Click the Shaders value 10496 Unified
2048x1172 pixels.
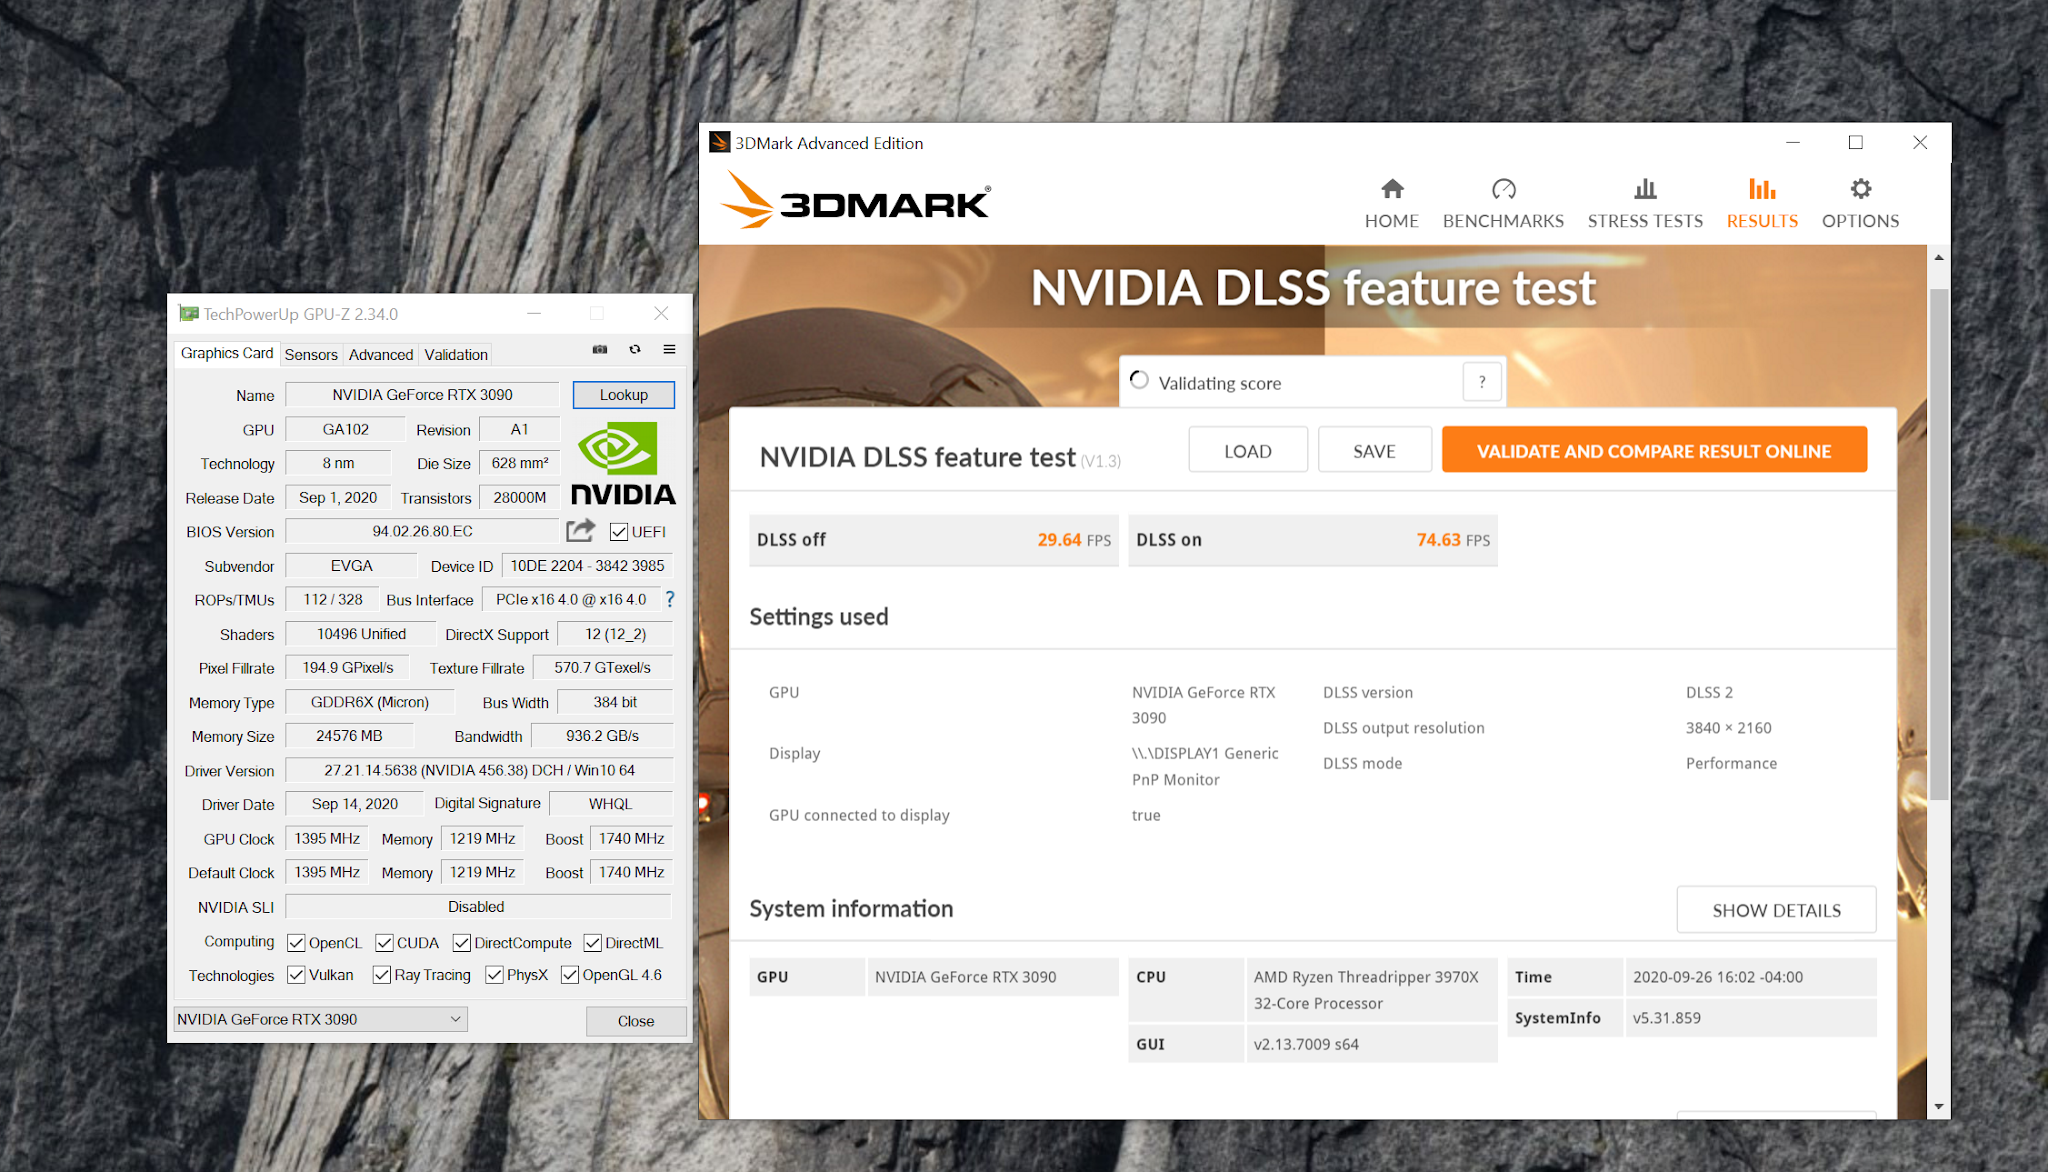click(361, 634)
